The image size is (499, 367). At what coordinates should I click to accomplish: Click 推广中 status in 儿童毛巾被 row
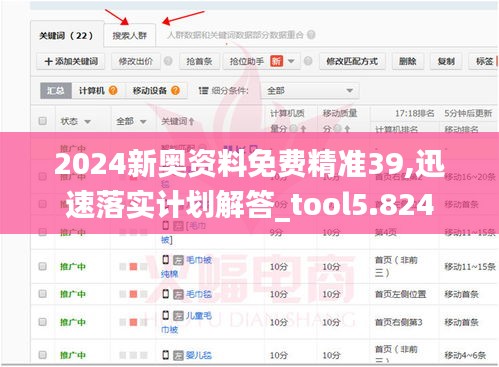(x=73, y=322)
